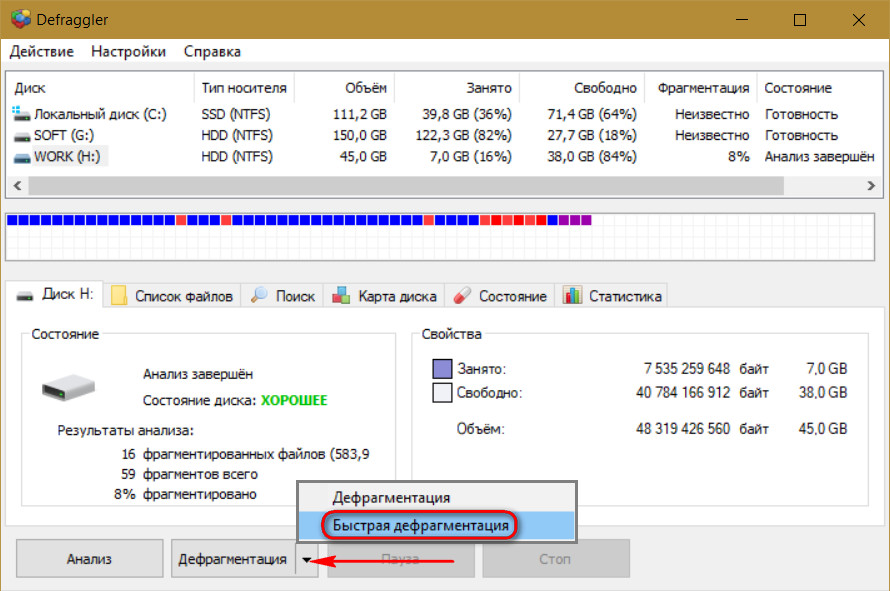This screenshot has width=890, height=591.
Task: Switch to the Статистика tab
Action: pos(612,296)
